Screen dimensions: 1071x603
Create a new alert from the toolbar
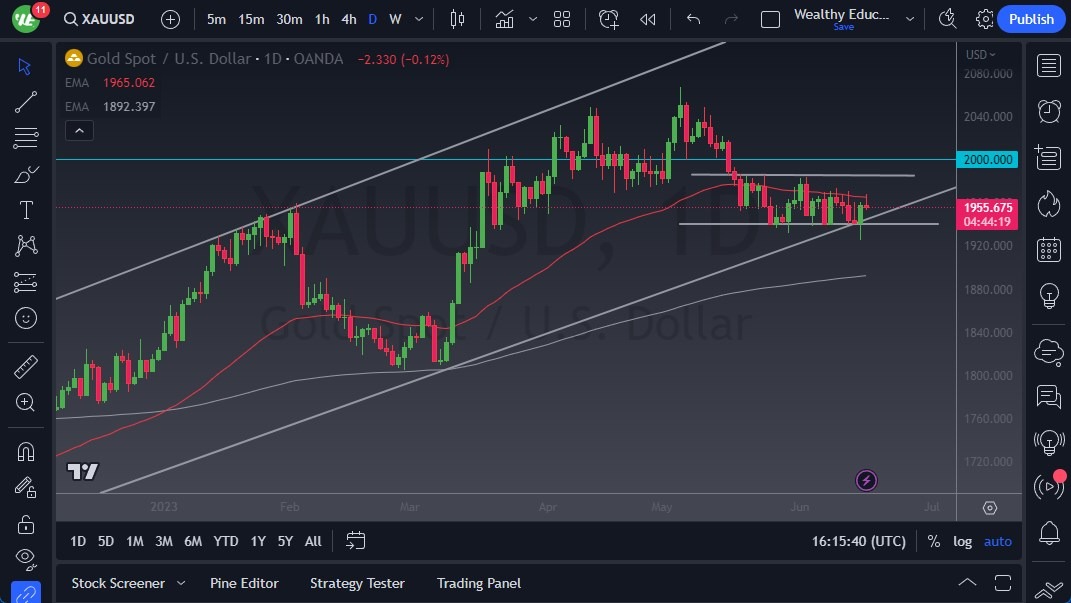click(608, 19)
